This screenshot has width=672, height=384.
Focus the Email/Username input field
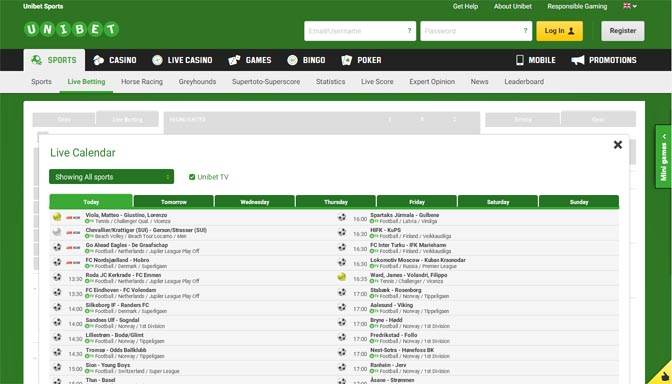pyautogui.click(x=360, y=31)
